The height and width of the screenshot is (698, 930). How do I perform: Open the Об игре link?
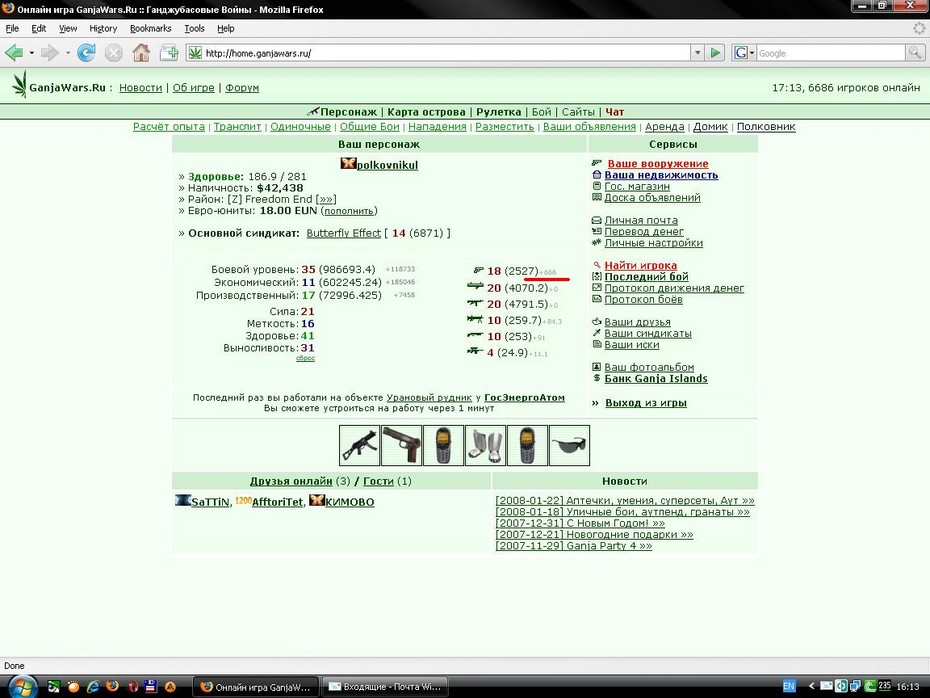pos(193,88)
